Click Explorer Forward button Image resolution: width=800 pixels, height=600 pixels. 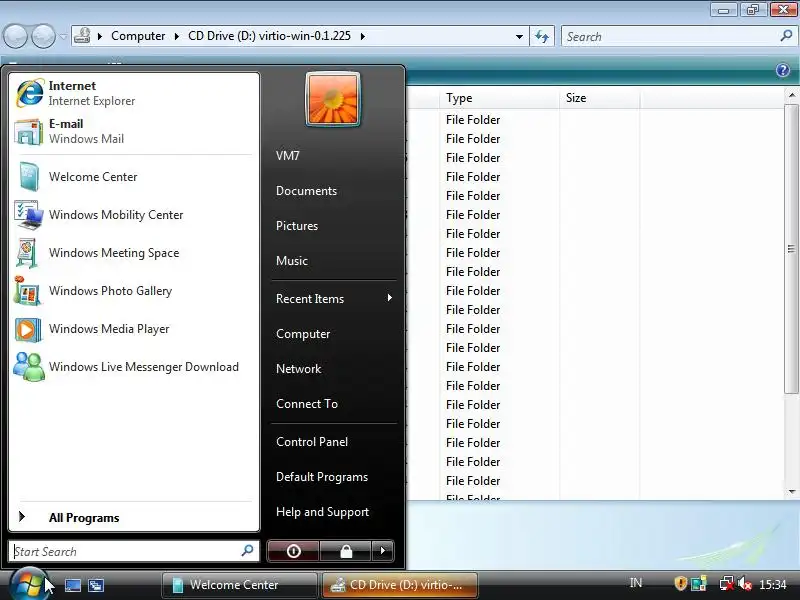(x=44, y=36)
